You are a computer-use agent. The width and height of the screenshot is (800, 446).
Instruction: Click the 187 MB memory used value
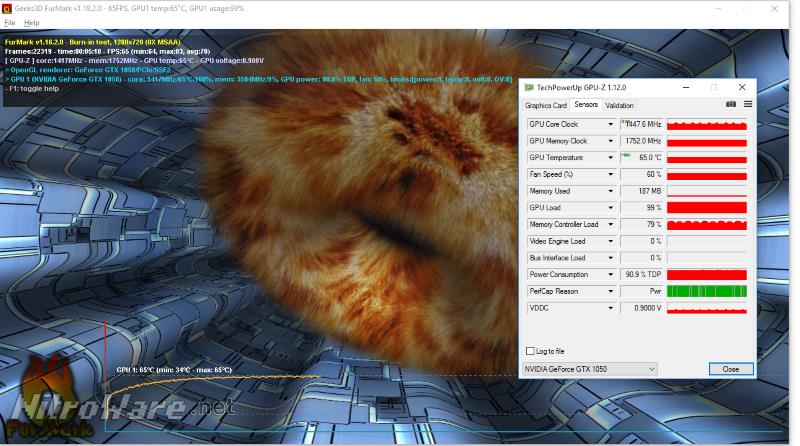pyautogui.click(x=642, y=191)
